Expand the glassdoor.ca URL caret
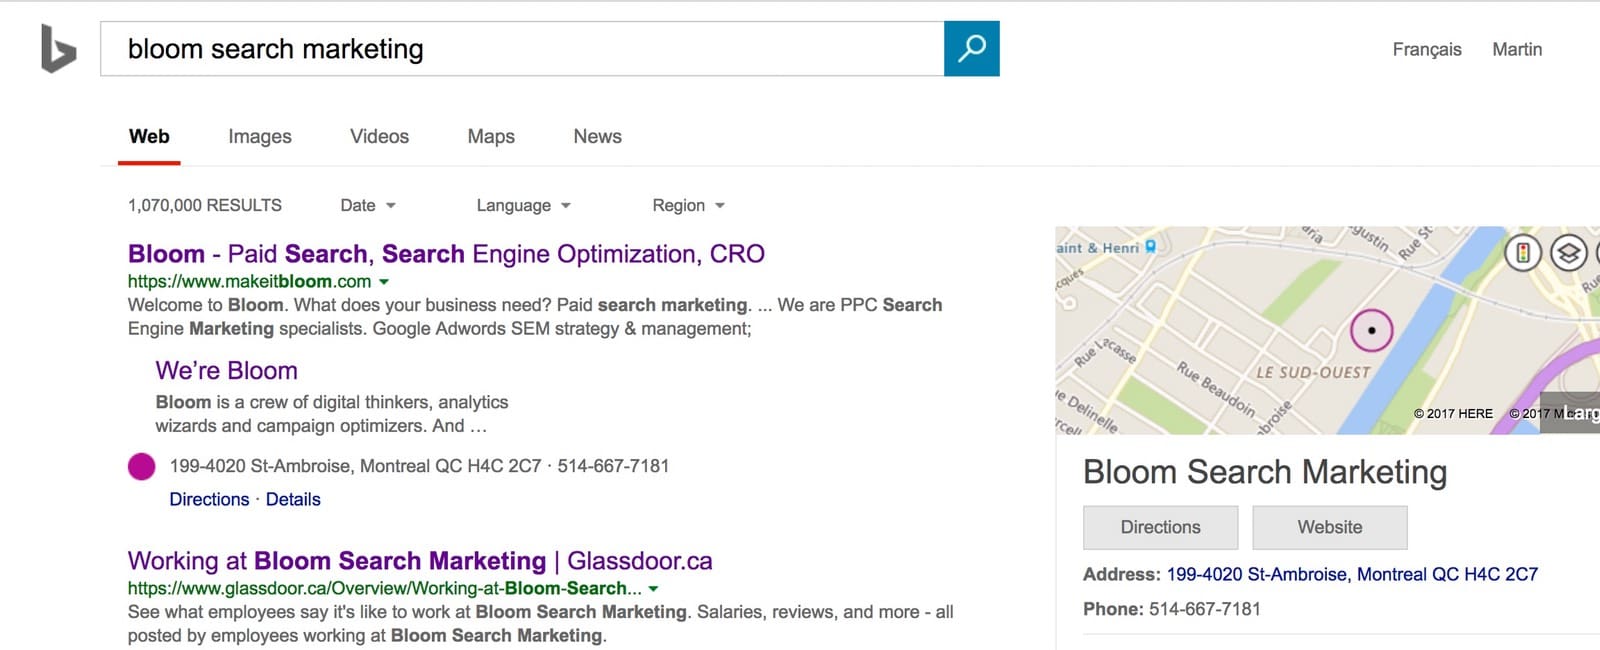 (x=653, y=589)
